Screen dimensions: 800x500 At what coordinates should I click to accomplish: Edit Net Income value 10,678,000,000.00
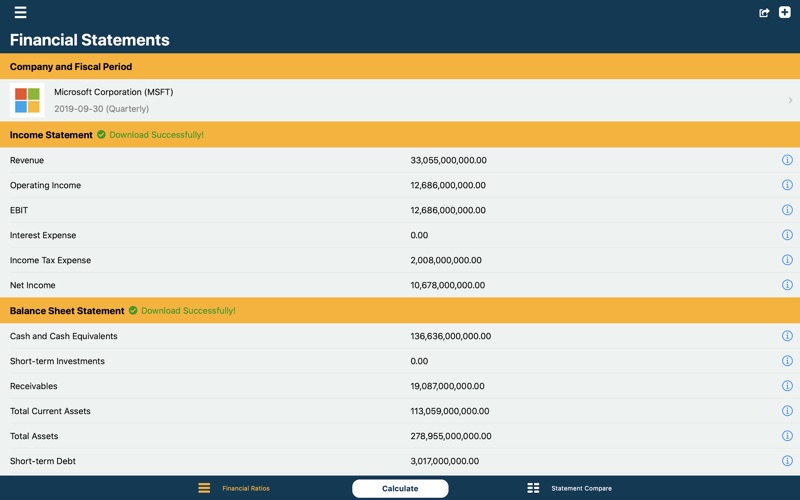click(x=447, y=285)
